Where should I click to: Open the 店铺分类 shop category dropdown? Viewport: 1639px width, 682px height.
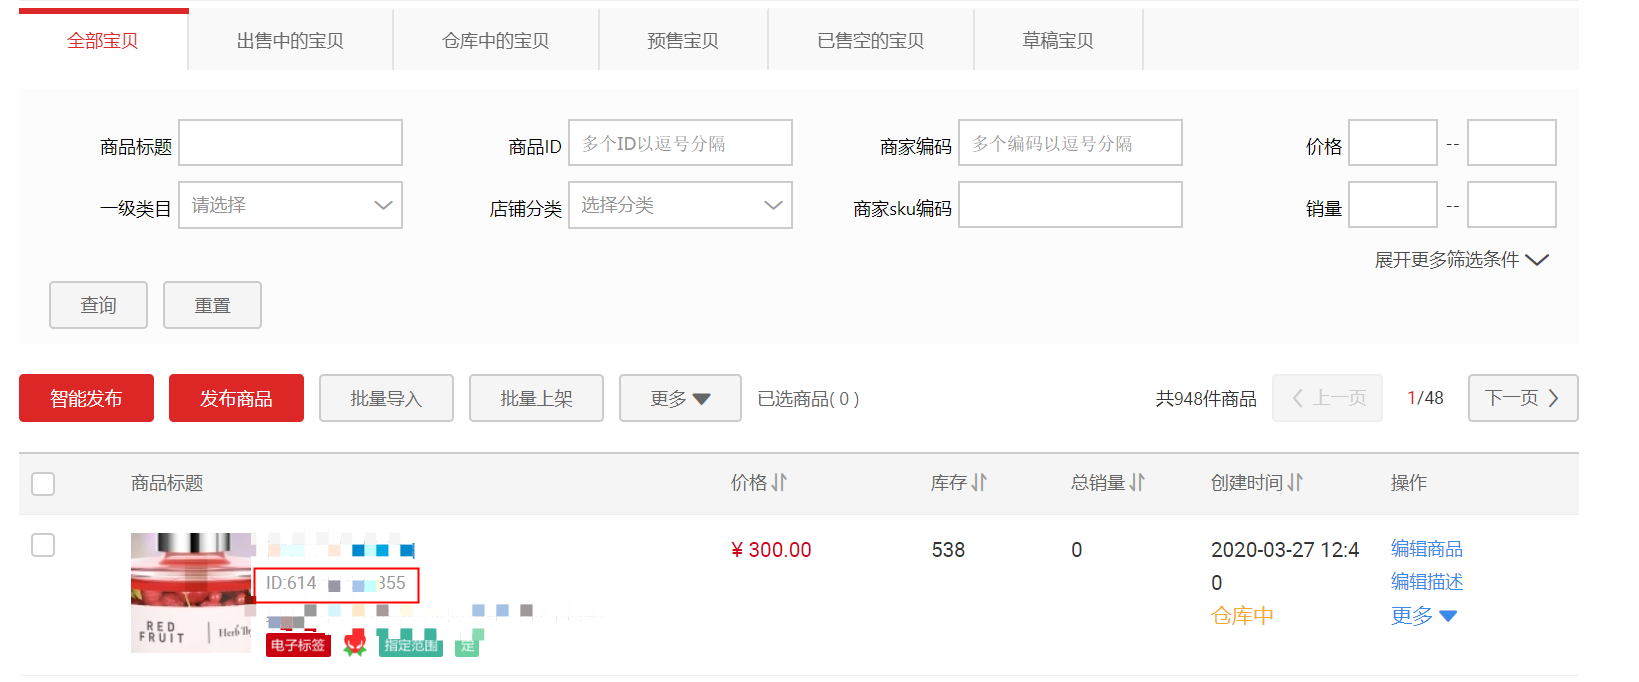pos(680,205)
